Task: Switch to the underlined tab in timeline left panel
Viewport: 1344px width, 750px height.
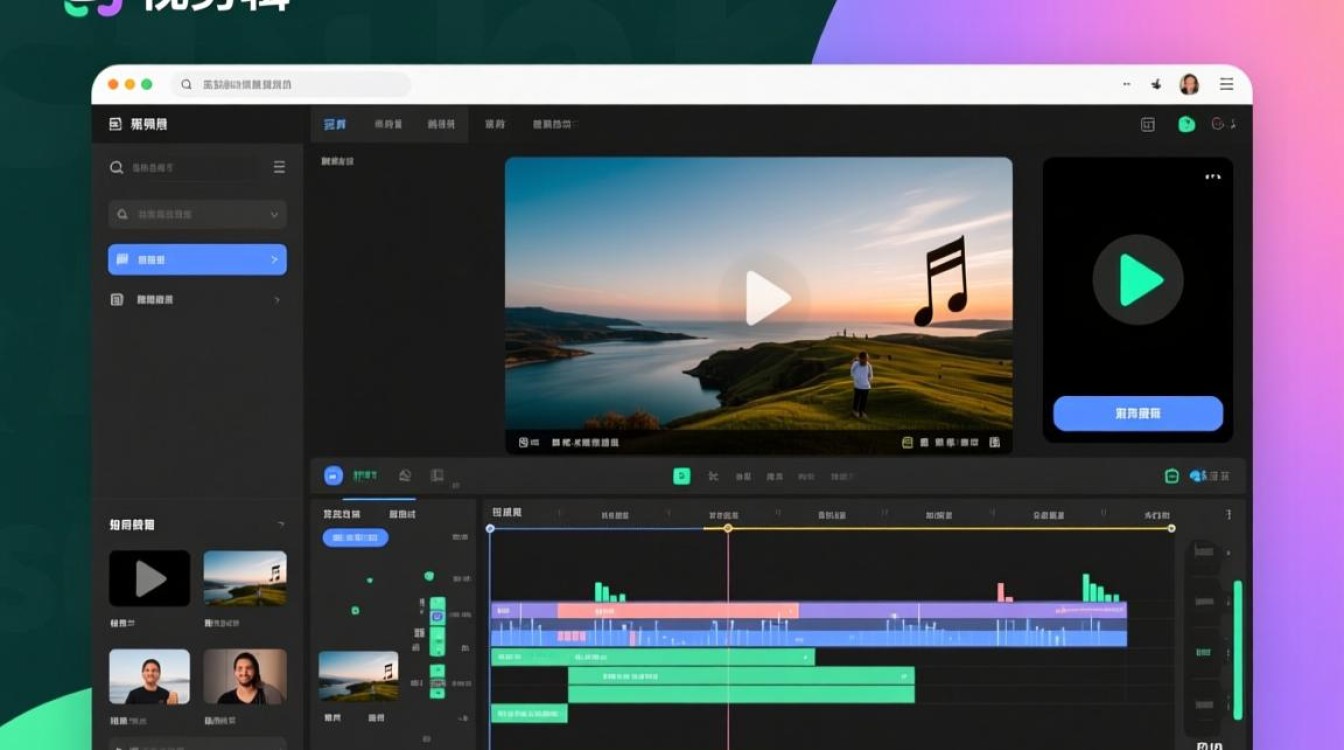Action: (343, 513)
